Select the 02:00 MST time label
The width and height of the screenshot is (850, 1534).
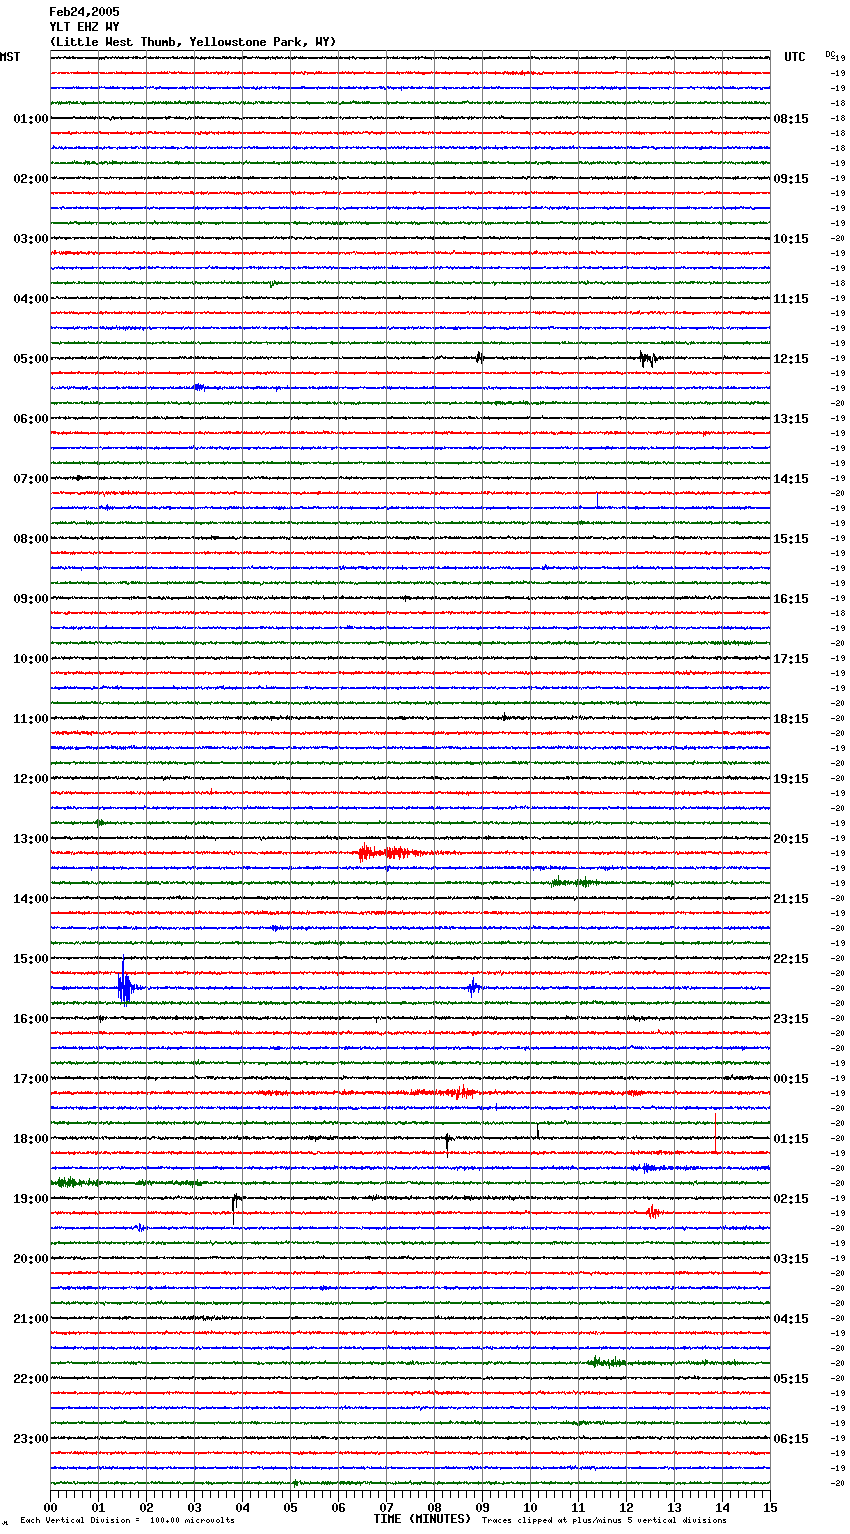30,179
